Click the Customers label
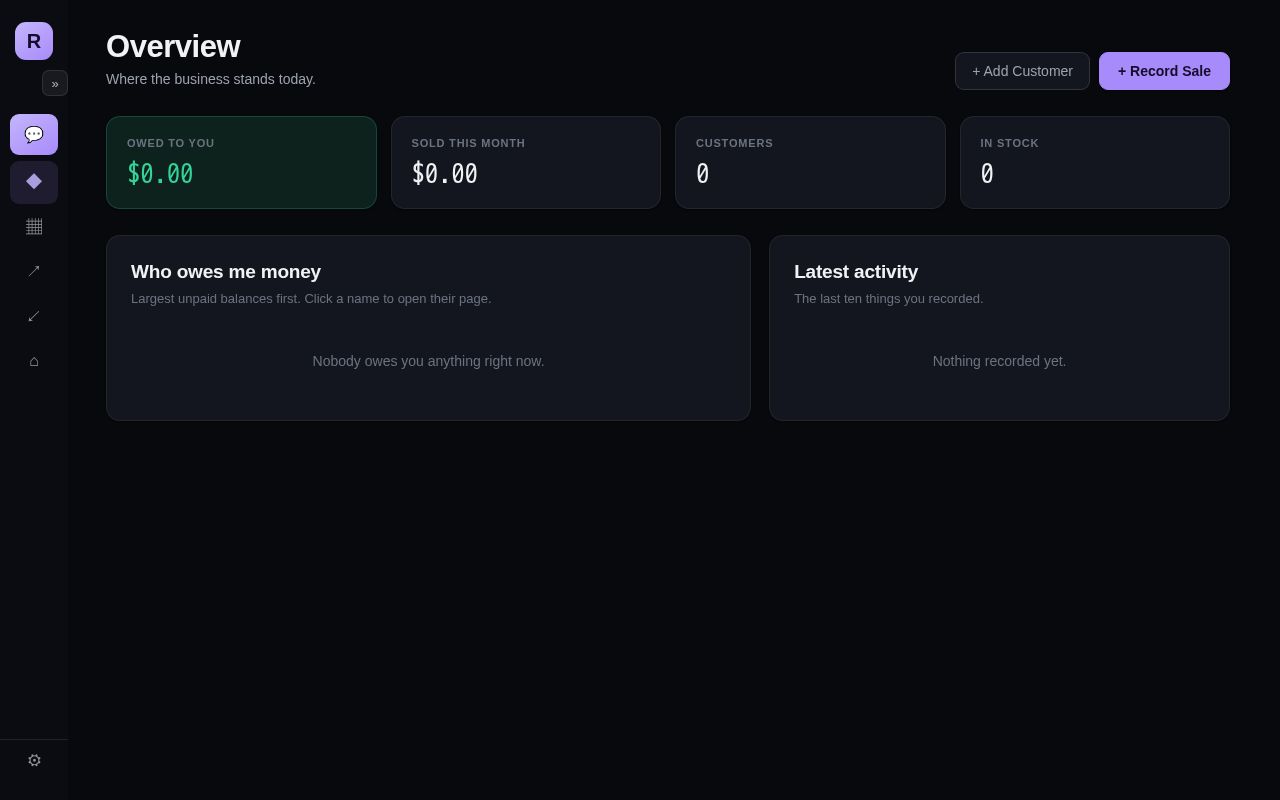The height and width of the screenshot is (800, 1280). [x=734, y=143]
